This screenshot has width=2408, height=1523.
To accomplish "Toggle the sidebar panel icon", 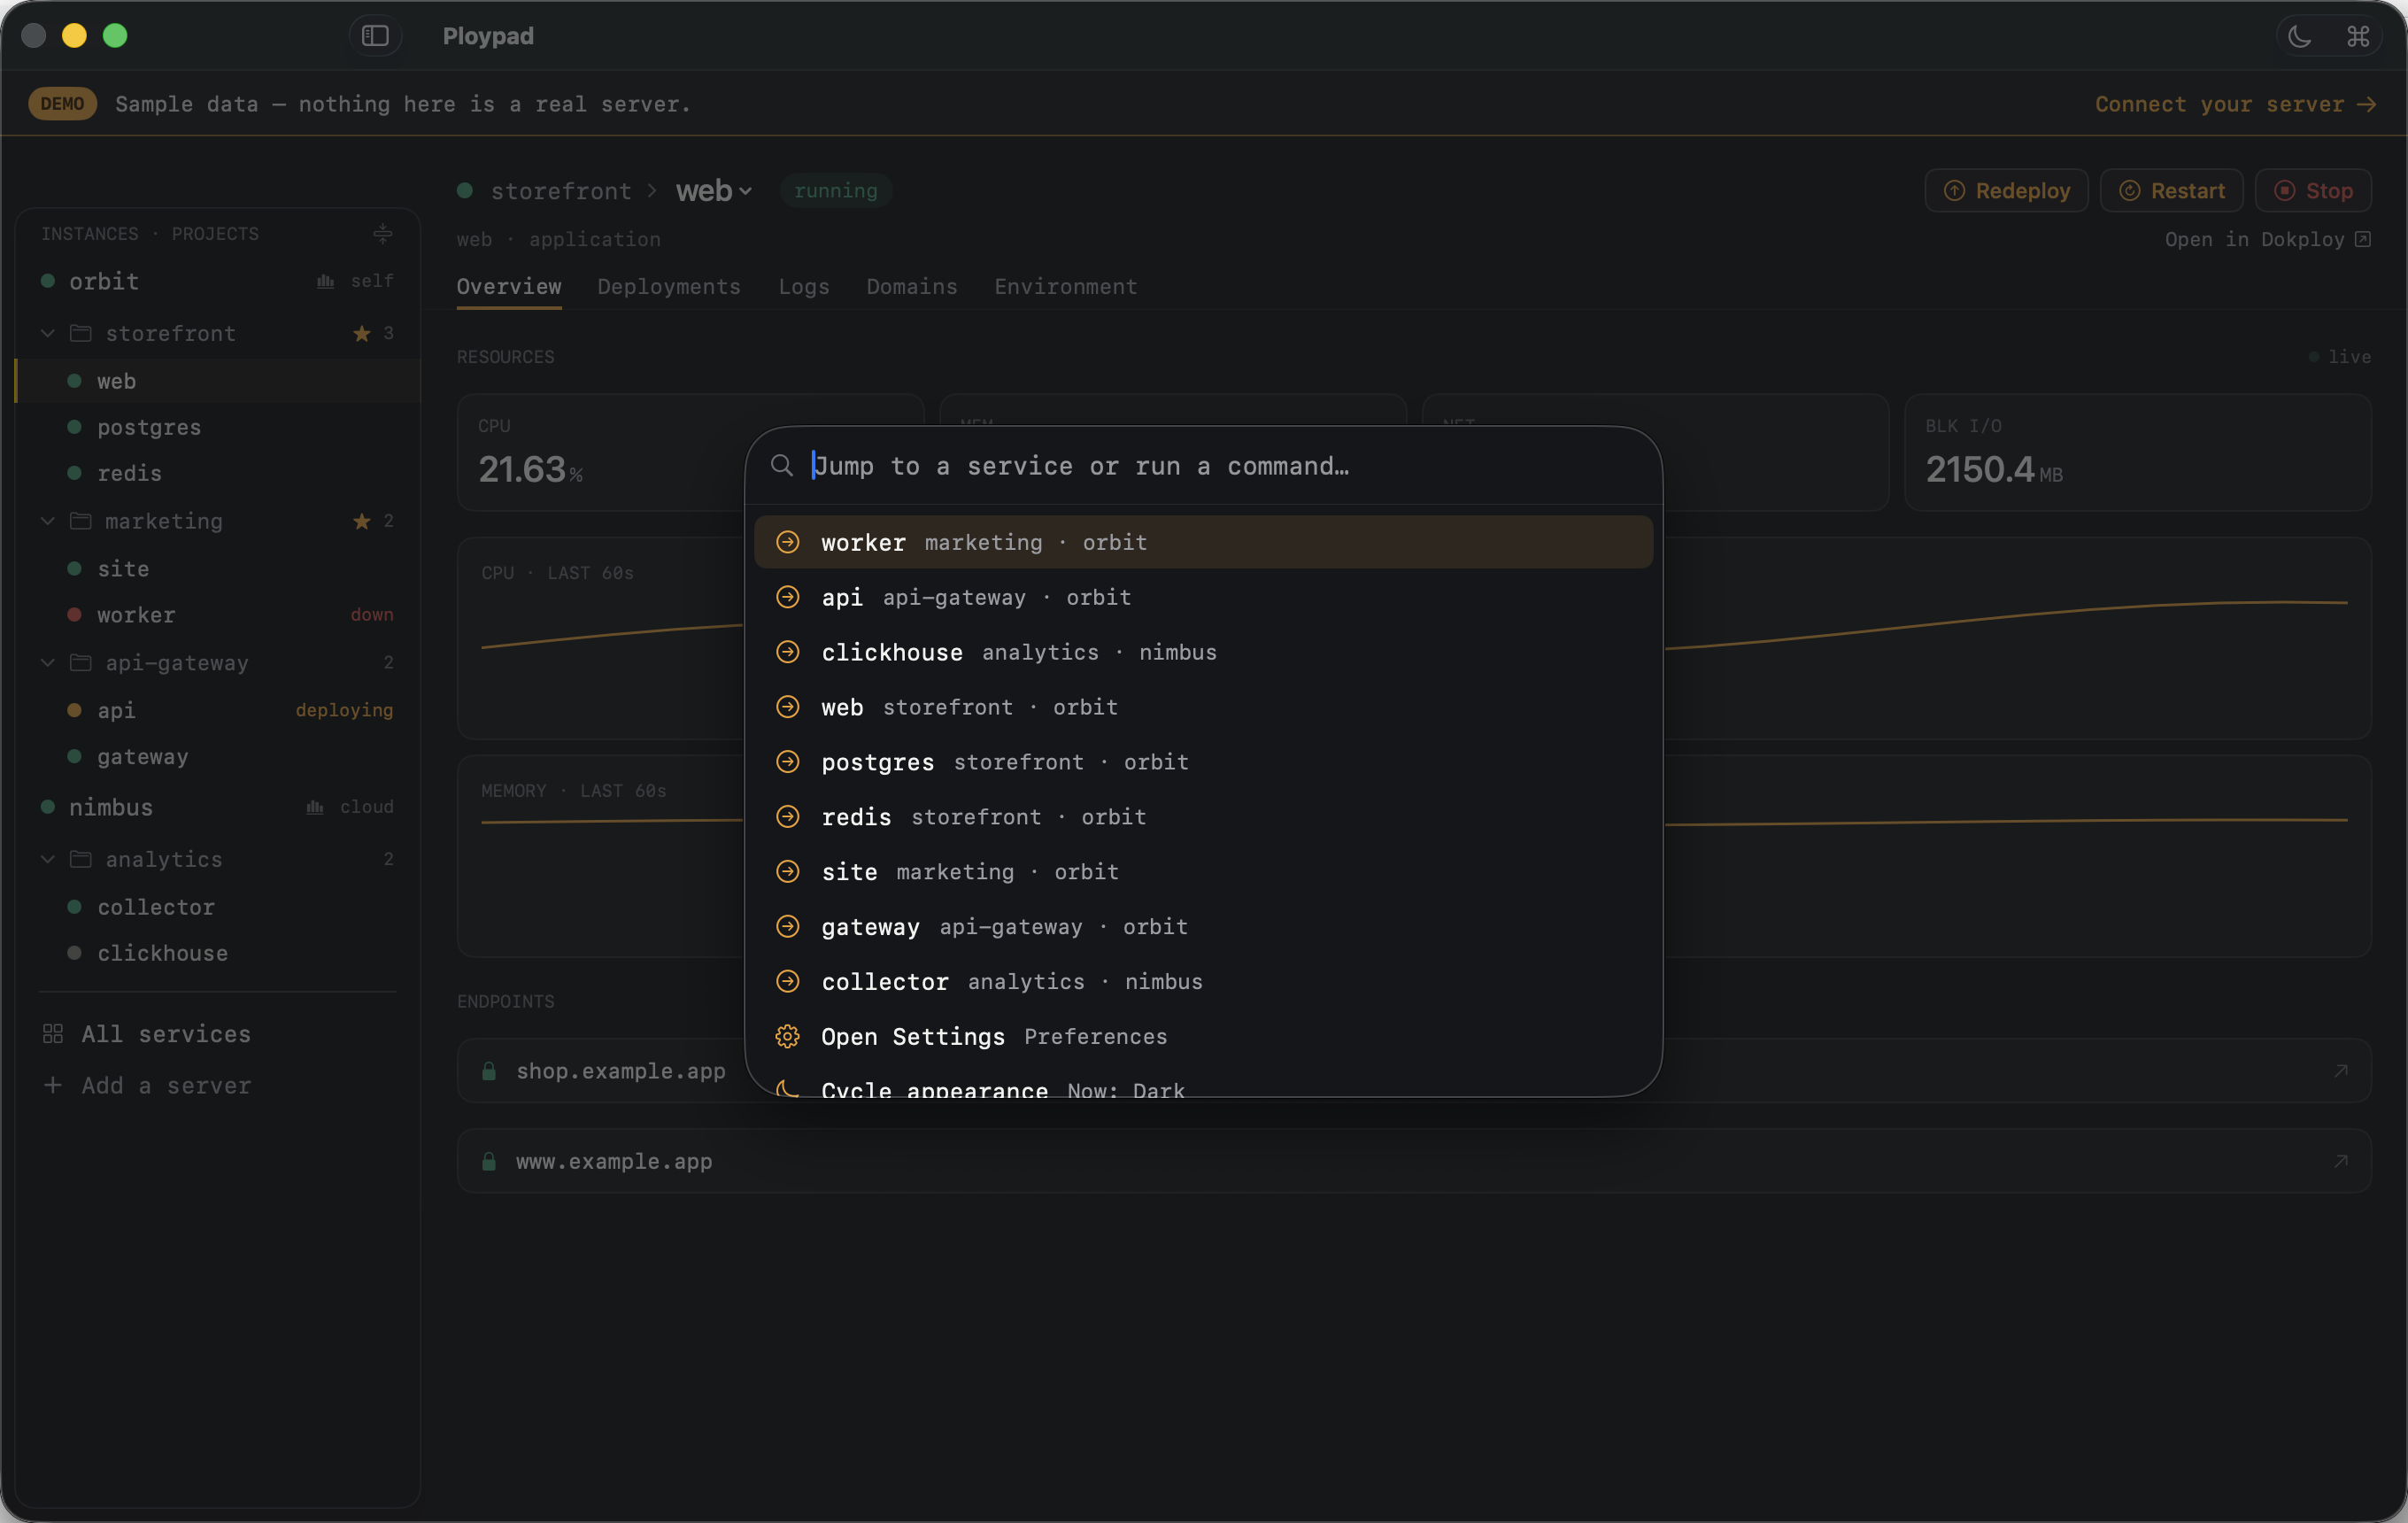I will 375,36.
